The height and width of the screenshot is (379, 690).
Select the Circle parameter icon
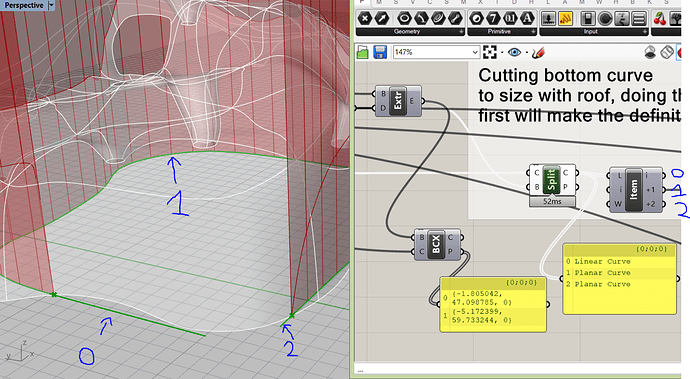(404, 18)
